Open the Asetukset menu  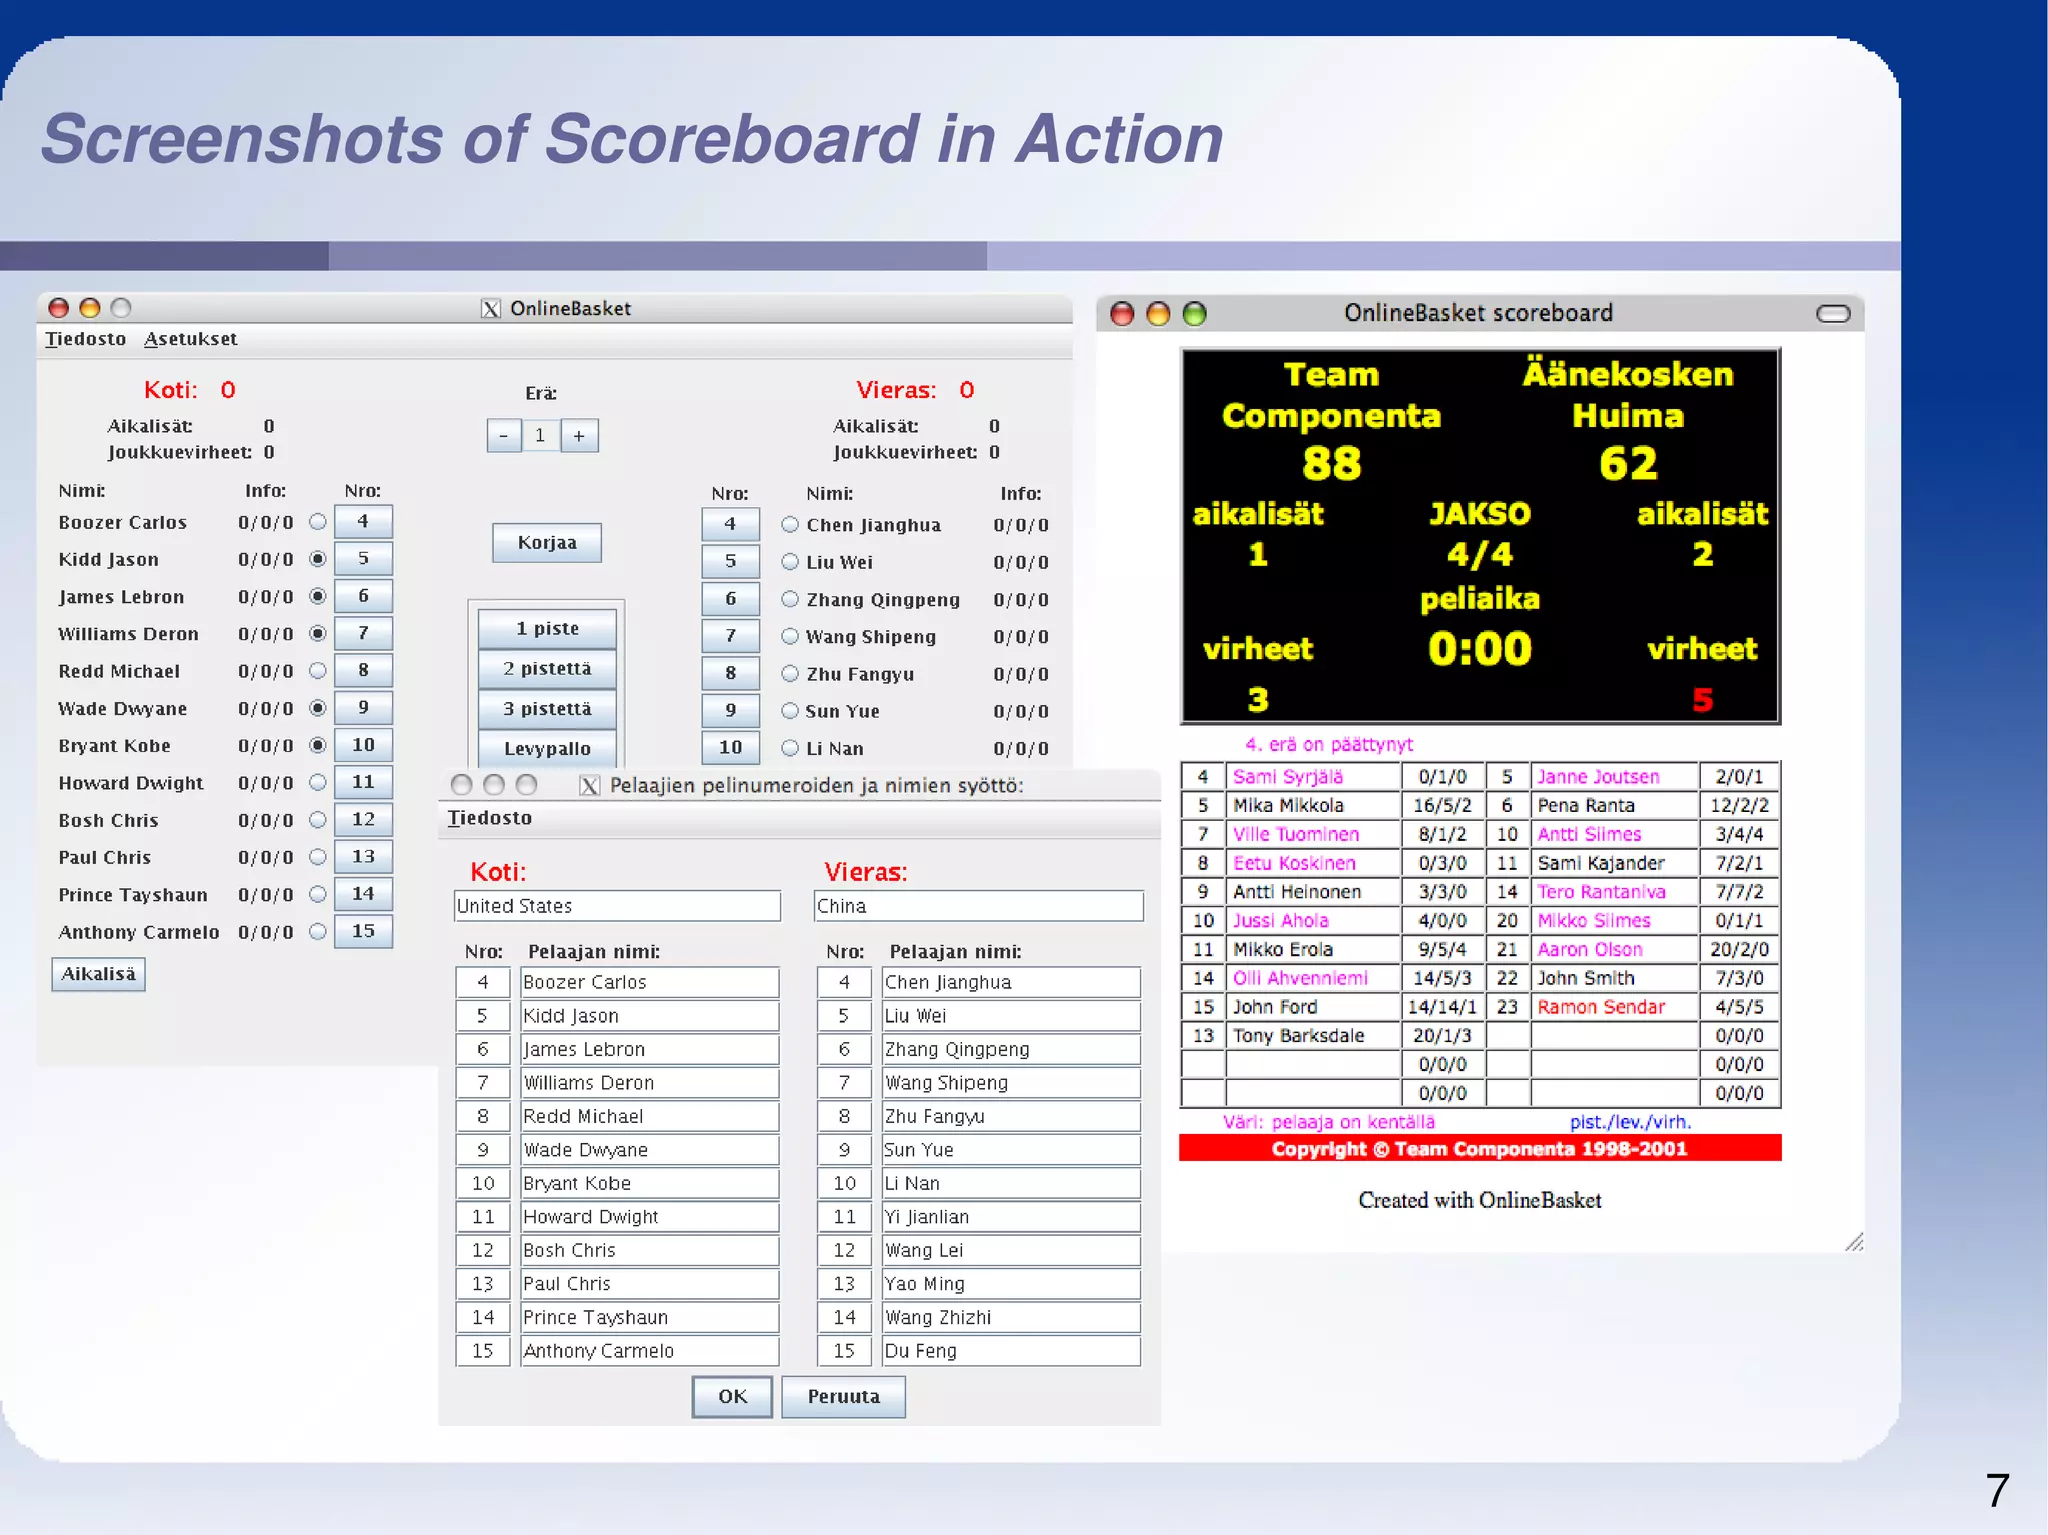191,339
